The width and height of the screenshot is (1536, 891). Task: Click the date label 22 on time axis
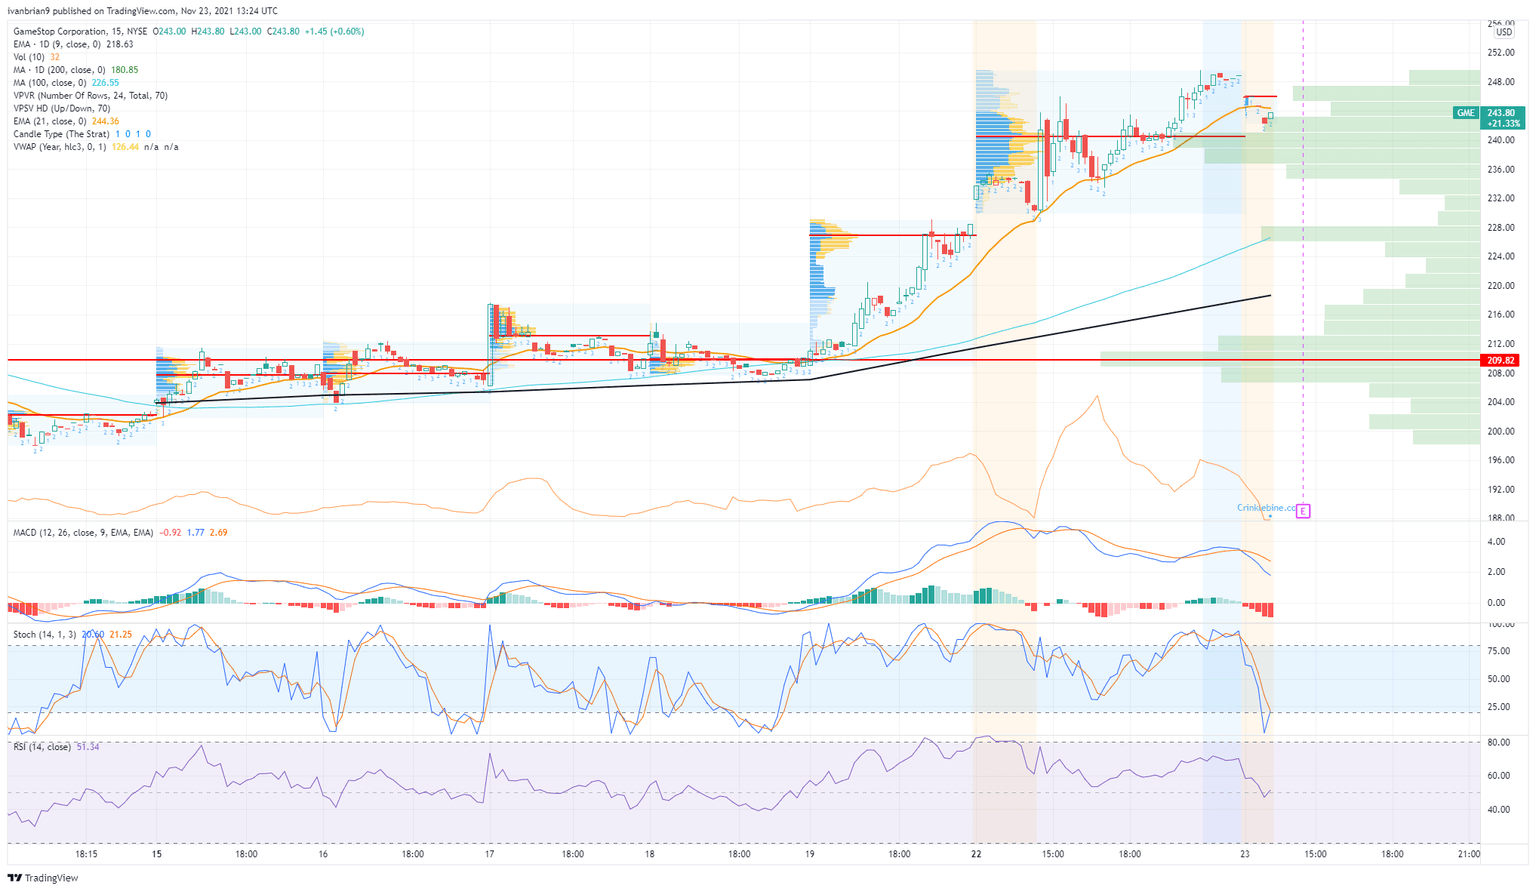(x=976, y=855)
